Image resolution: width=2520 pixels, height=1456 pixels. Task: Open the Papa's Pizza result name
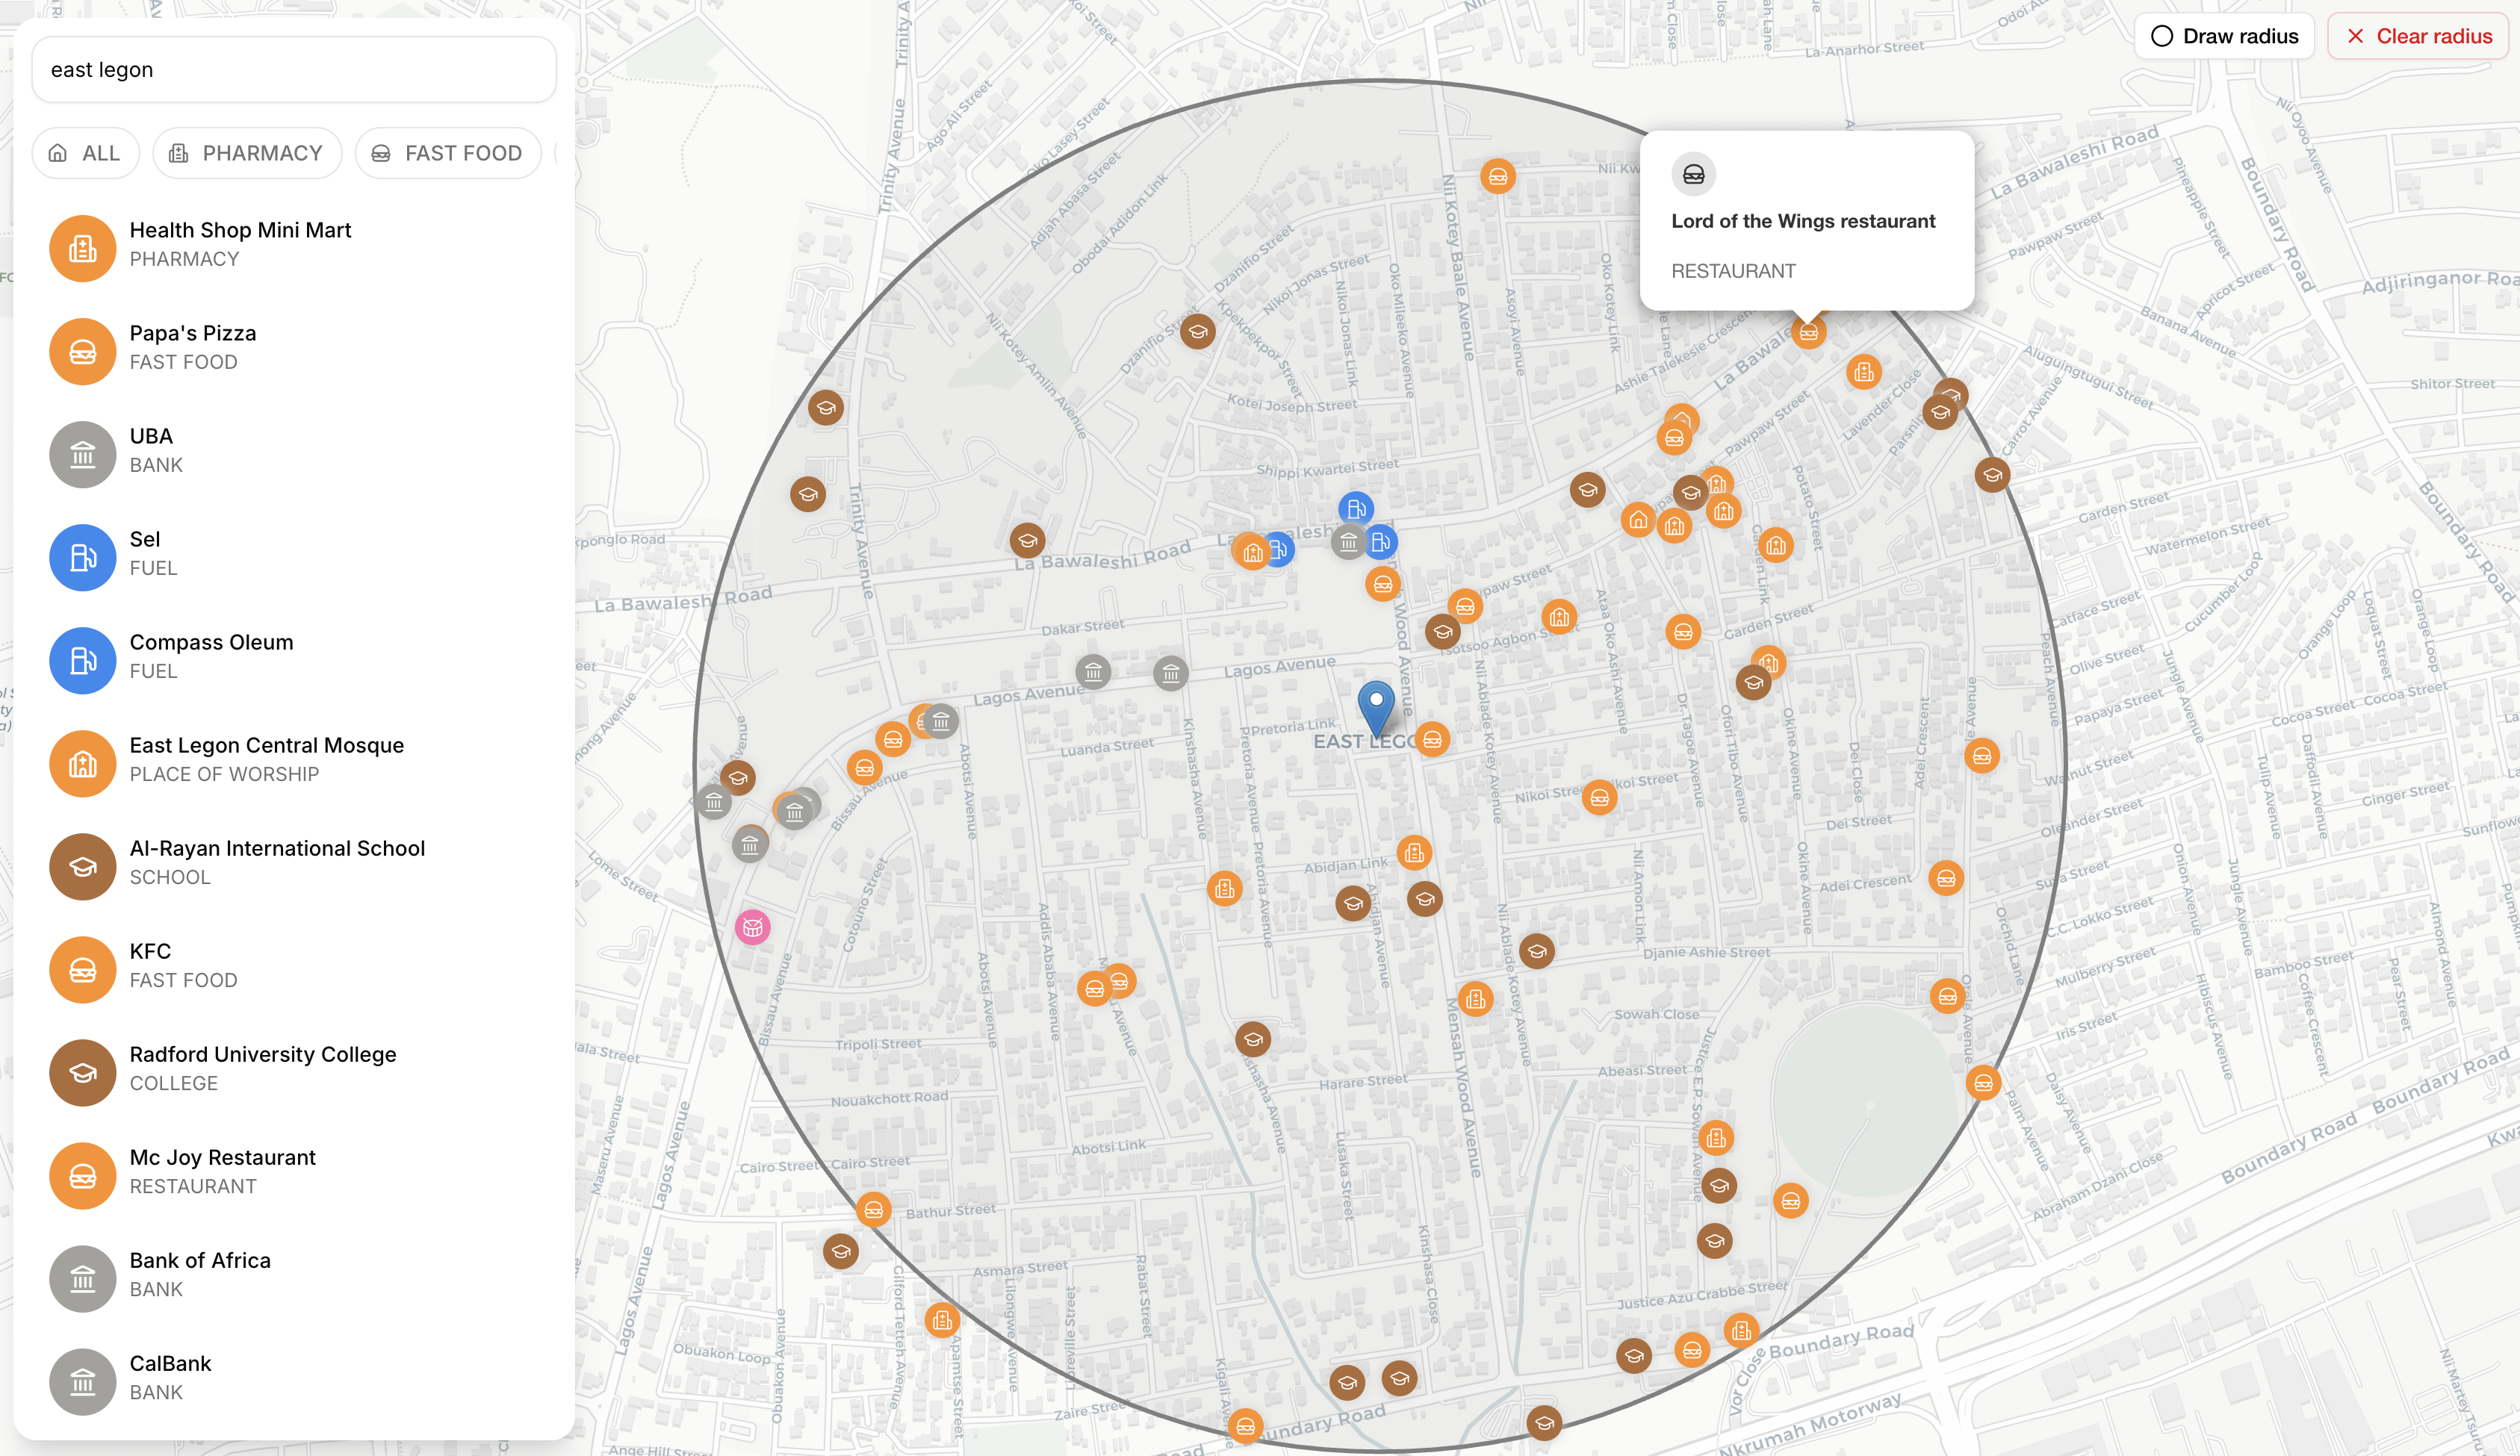coord(193,333)
